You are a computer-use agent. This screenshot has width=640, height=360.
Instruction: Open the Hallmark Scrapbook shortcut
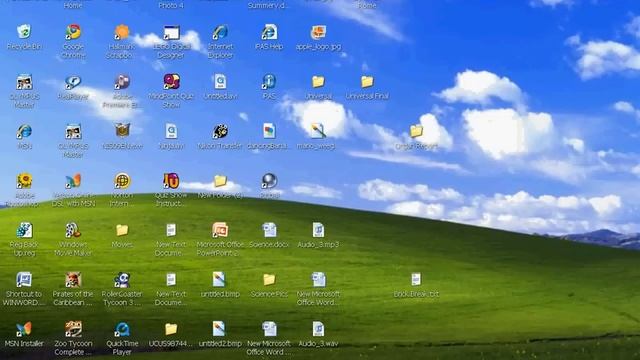coord(122,32)
